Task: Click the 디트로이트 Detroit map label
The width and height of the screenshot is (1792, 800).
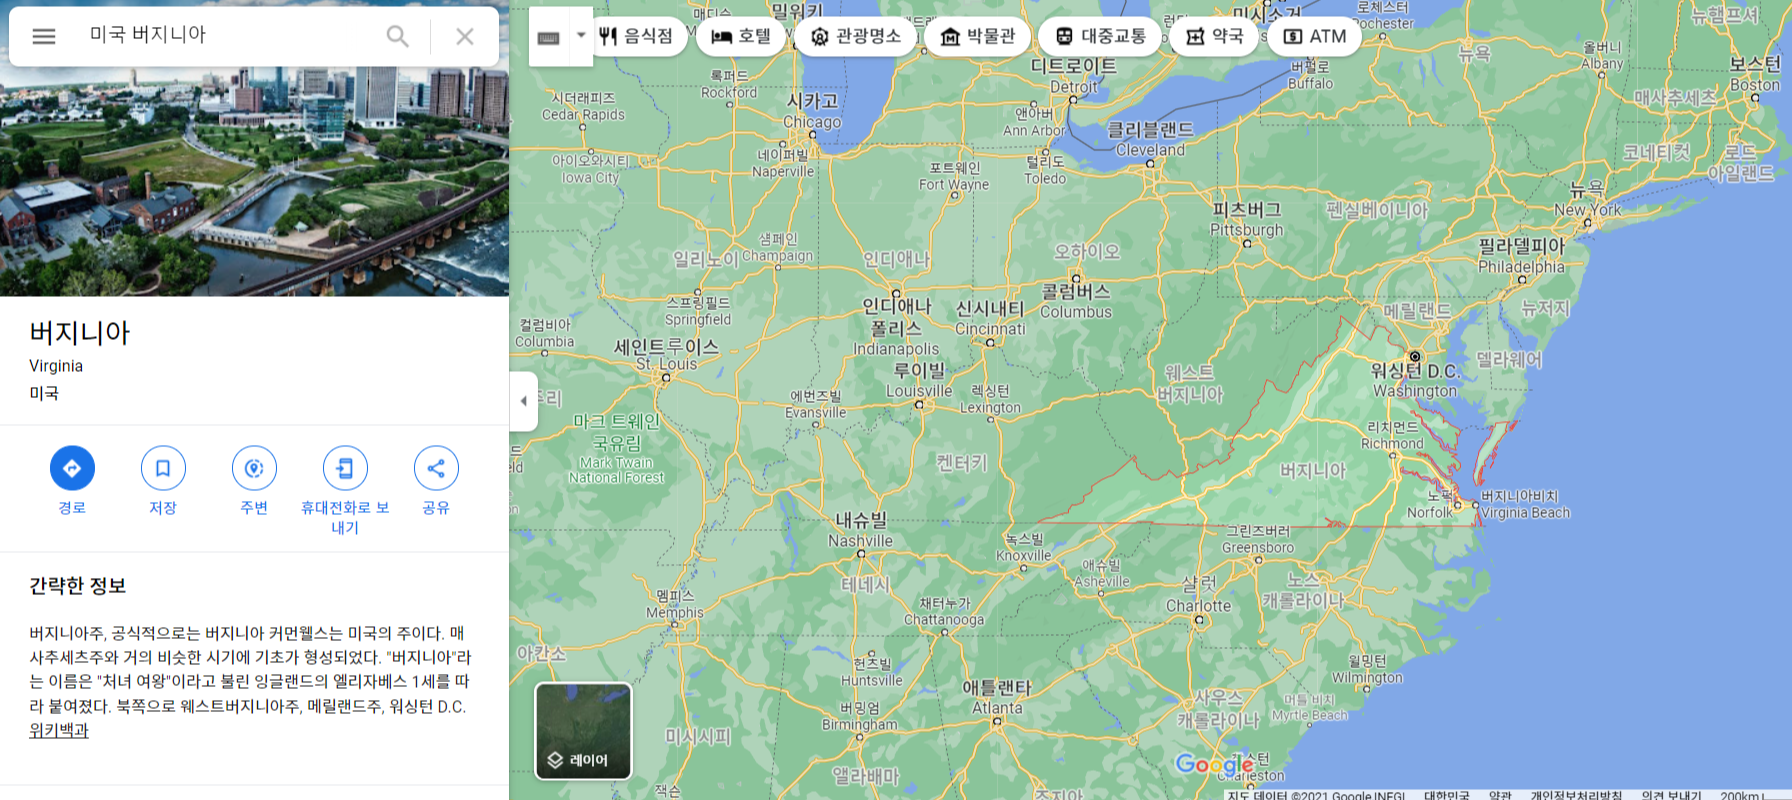Action: [1074, 76]
